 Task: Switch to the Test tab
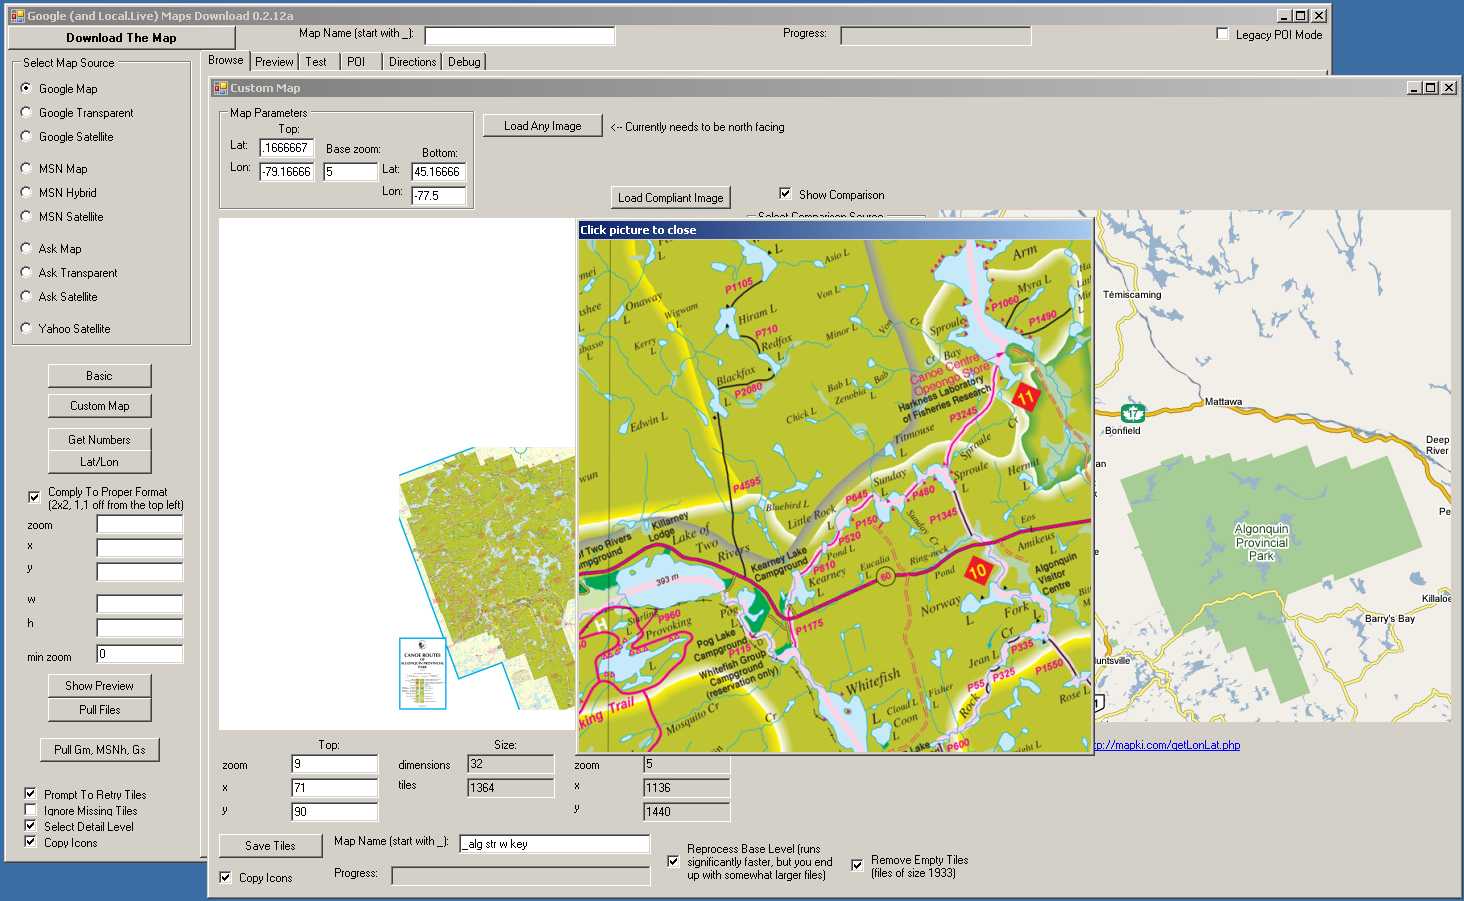click(x=316, y=62)
